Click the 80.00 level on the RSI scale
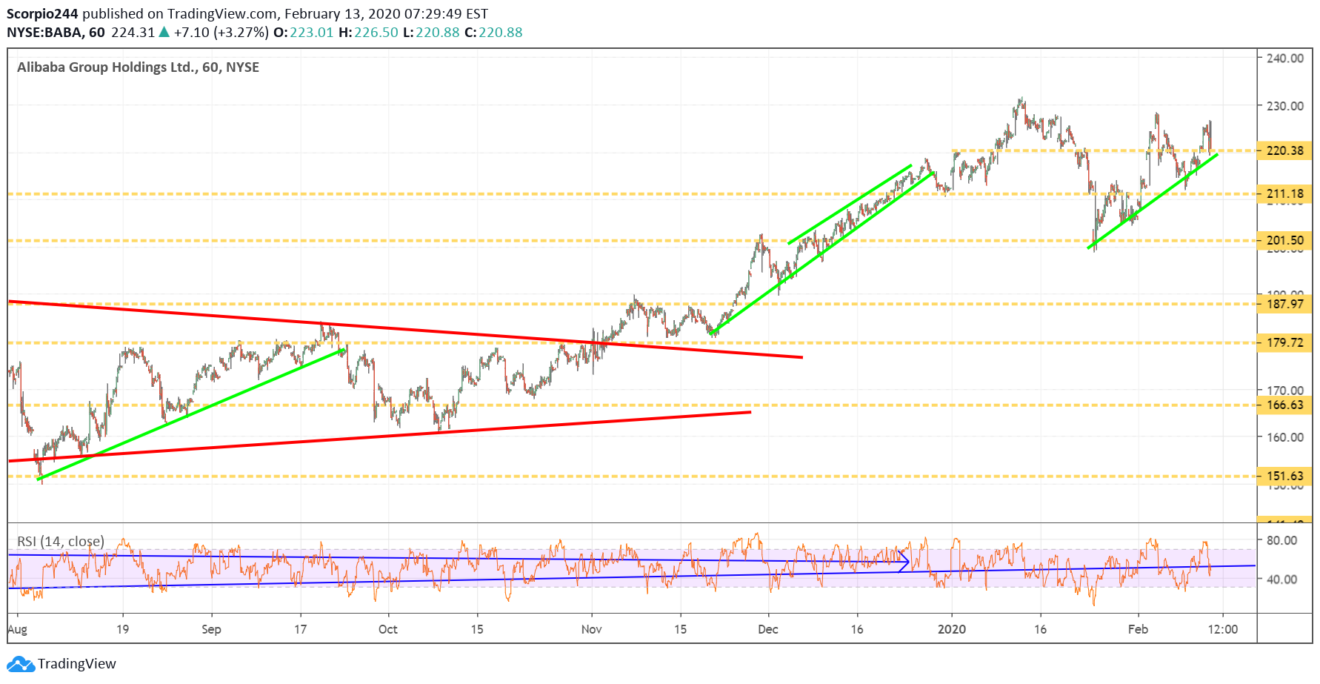The height and width of the screenshot is (684, 1320). click(1283, 540)
